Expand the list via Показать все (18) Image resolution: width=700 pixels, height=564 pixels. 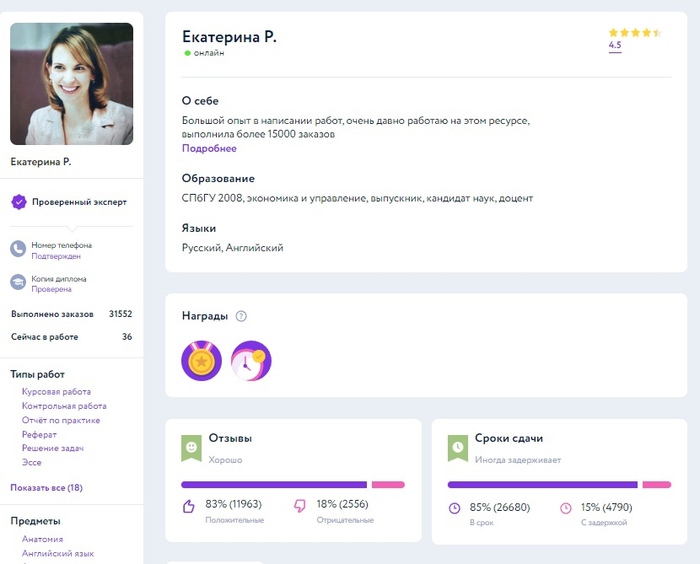[x=46, y=488]
